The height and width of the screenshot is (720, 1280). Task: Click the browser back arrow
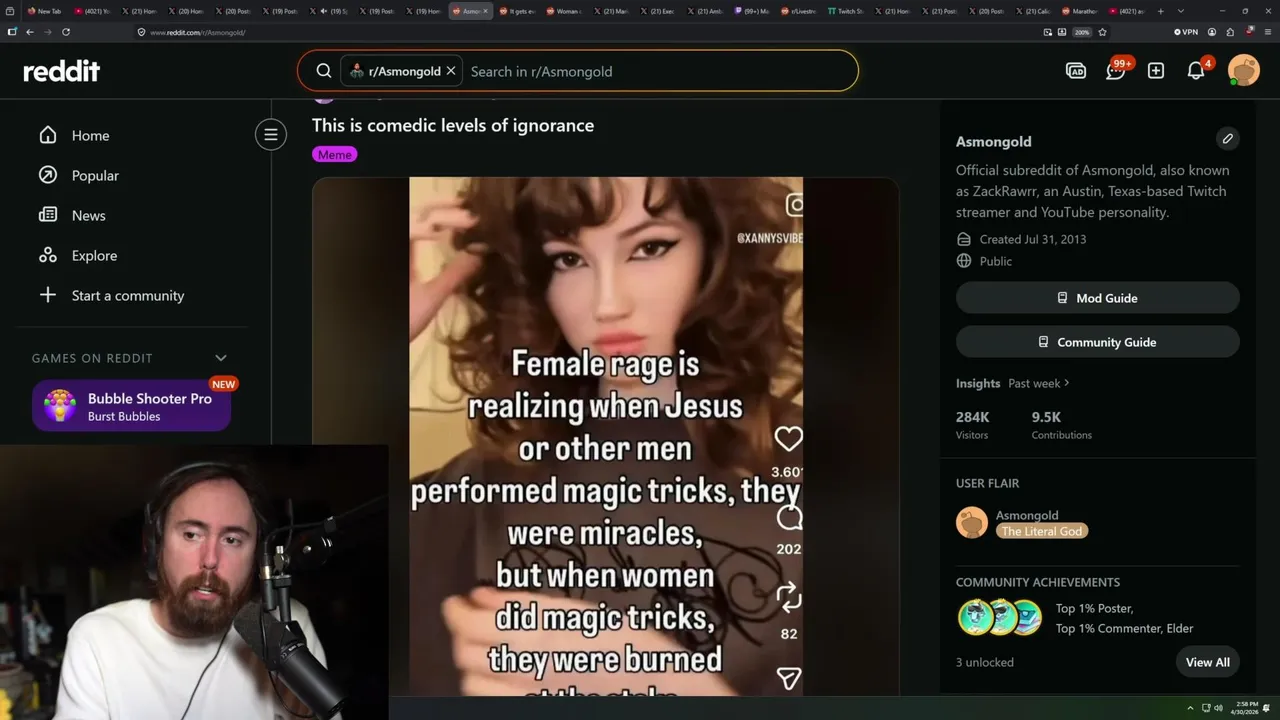tap(30, 32)
